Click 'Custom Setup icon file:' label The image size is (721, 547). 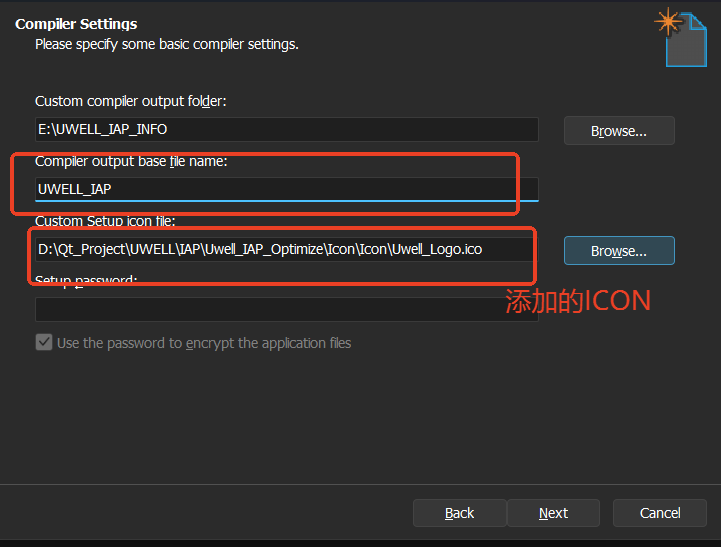105,221
